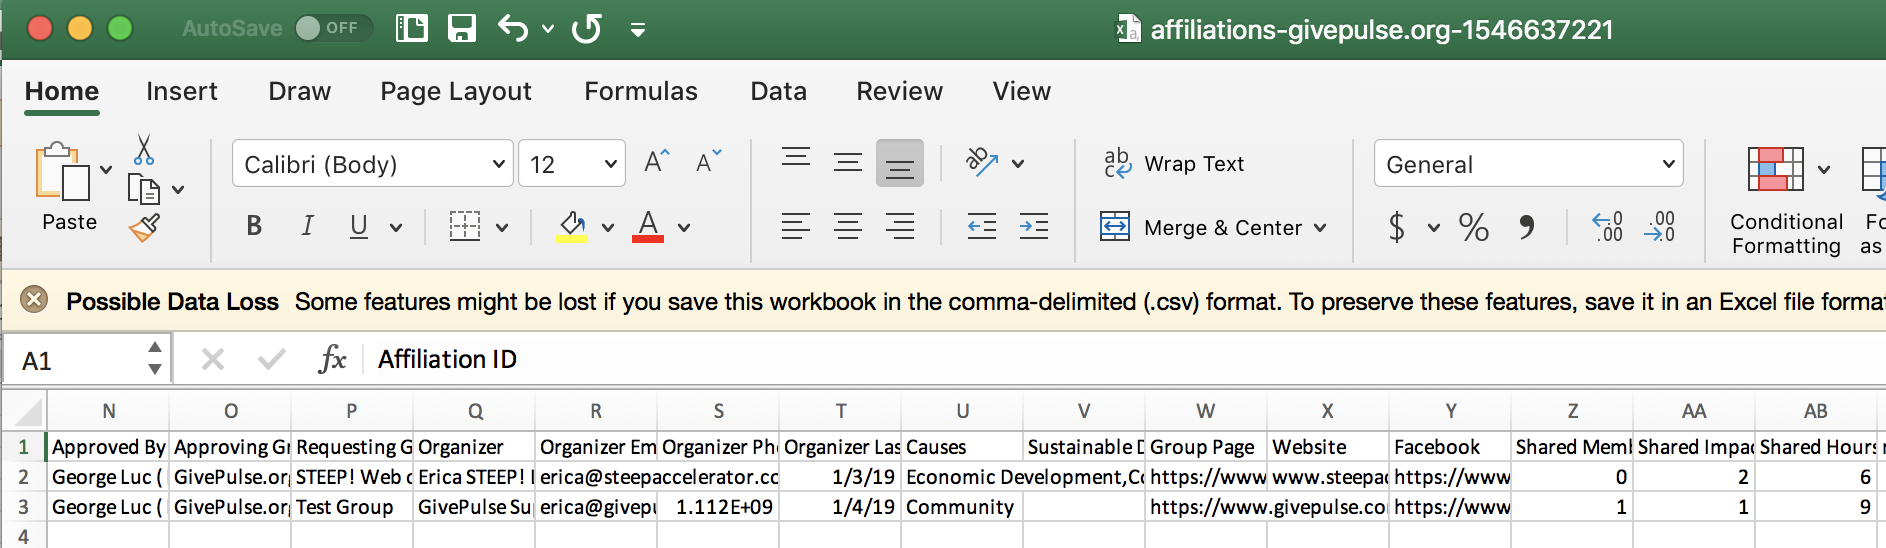The height and width of the screenshot is (548, 1886).
Task: Click the Align Left icon
Action: [796, 226]
